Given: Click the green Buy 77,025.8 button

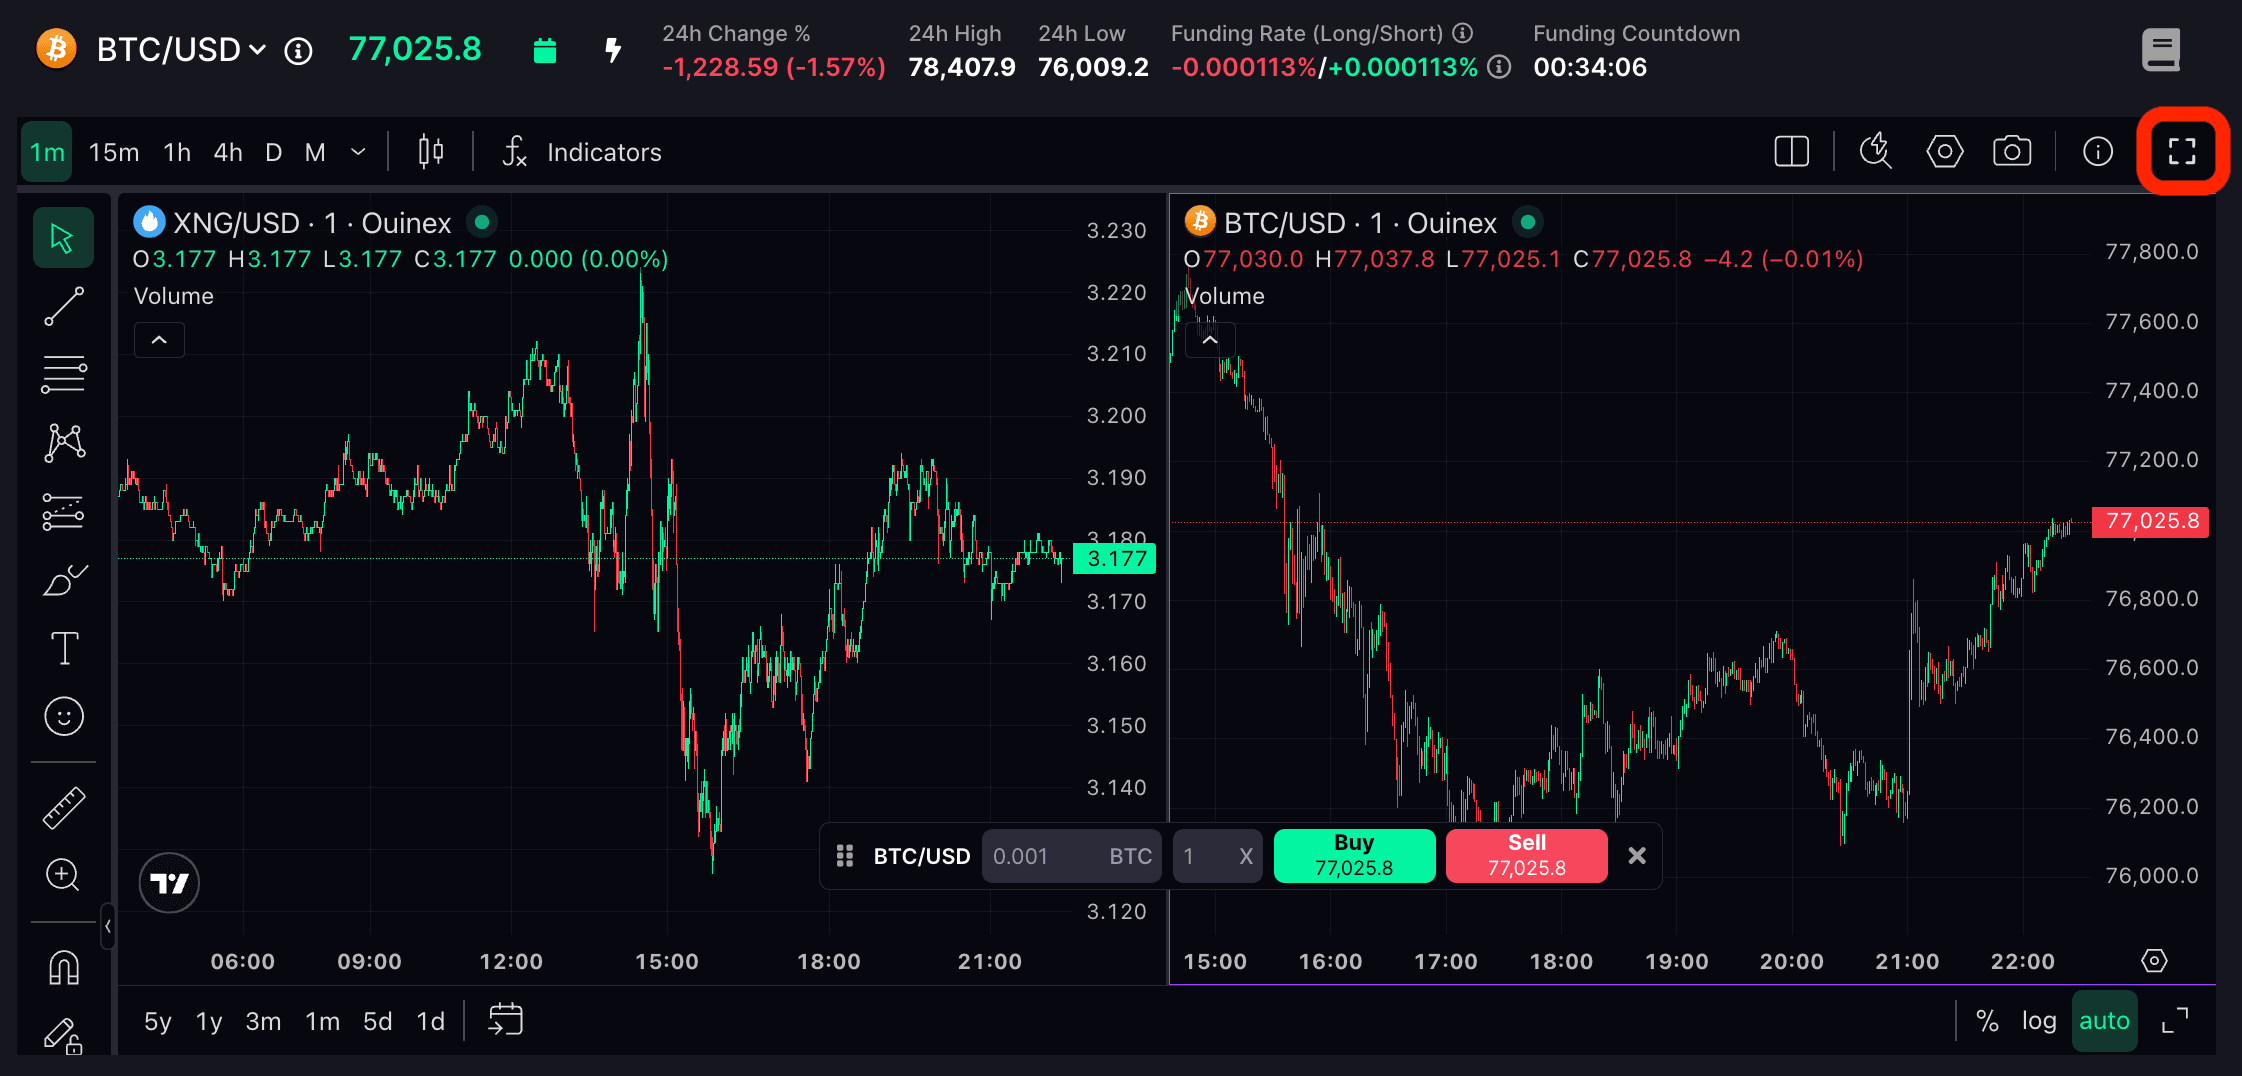Looking at the screenshot, I should 1354,856.
